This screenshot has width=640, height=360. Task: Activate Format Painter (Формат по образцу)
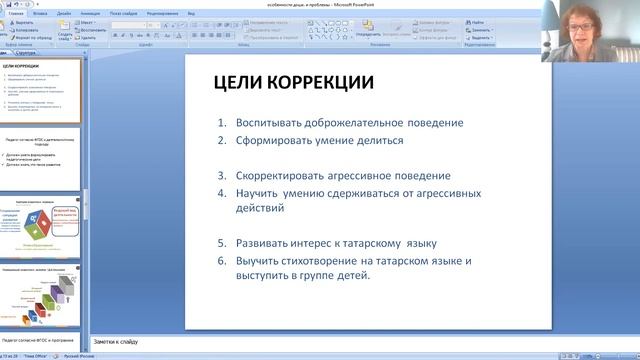31,37
